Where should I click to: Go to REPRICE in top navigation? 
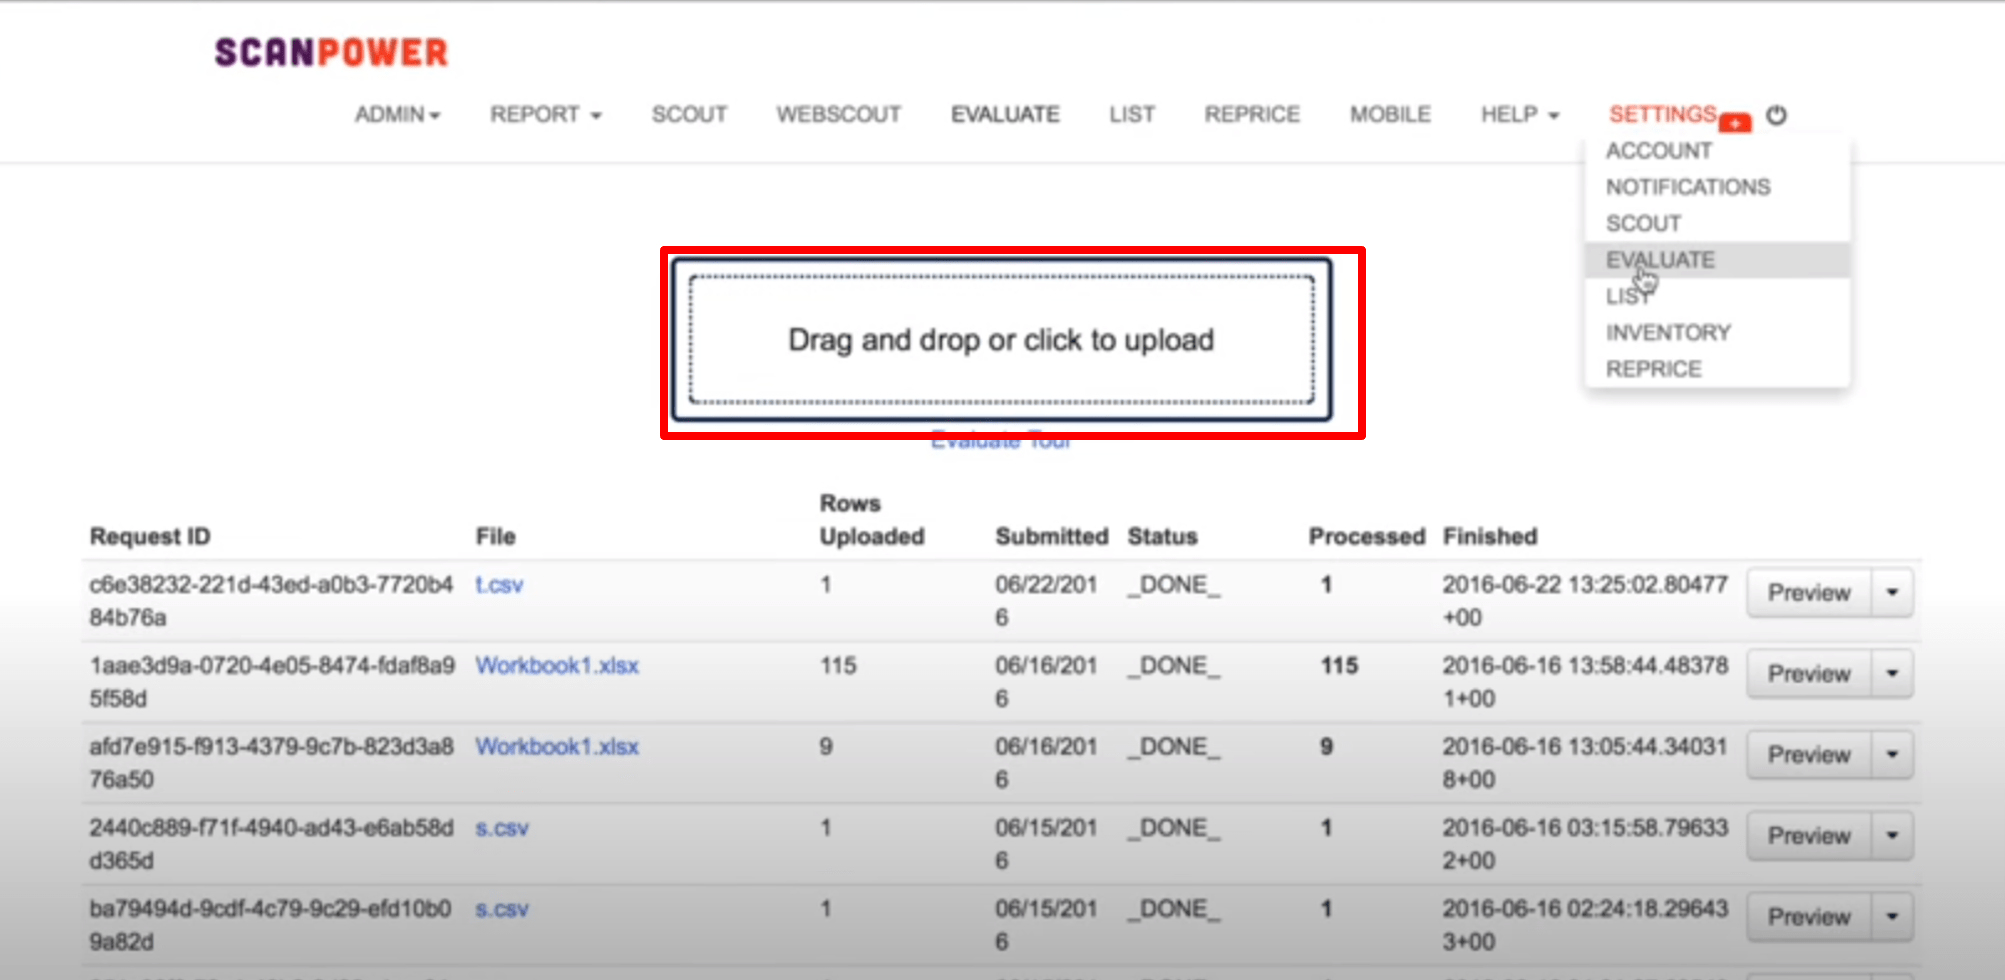coord(1252,114)
